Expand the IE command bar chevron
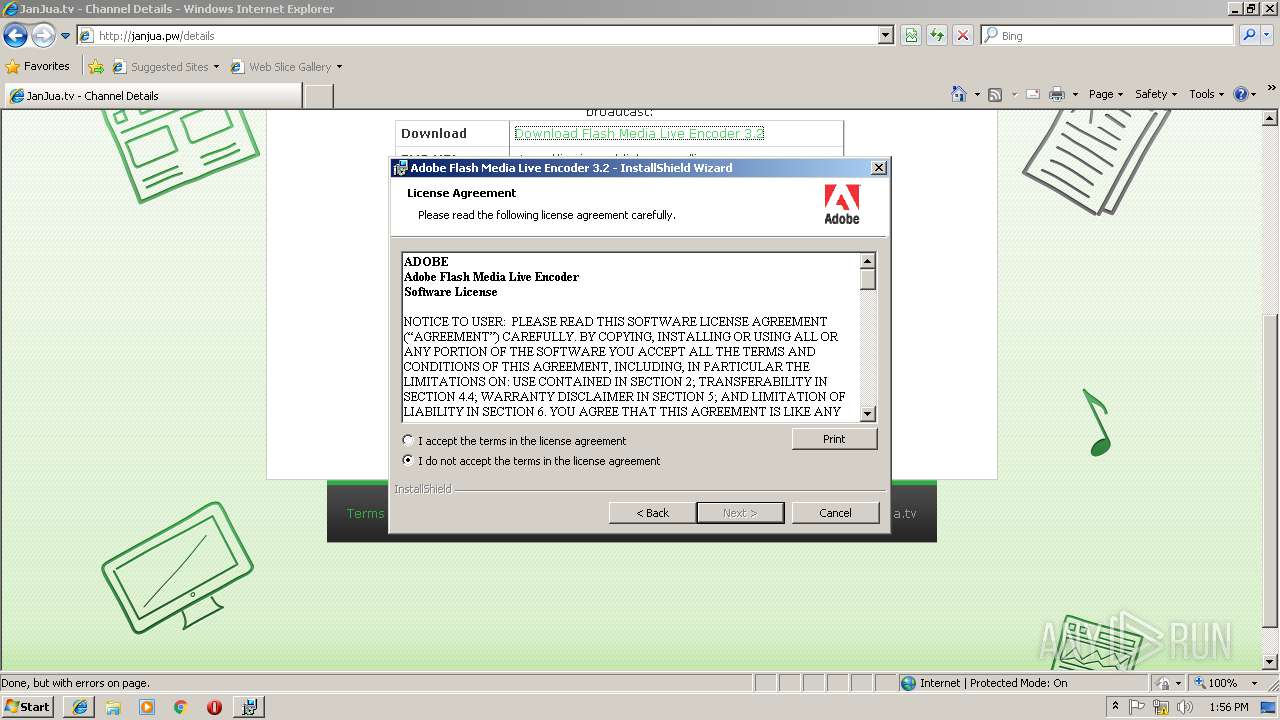This screenshot has height=720, width=1280. point(1271,89)
